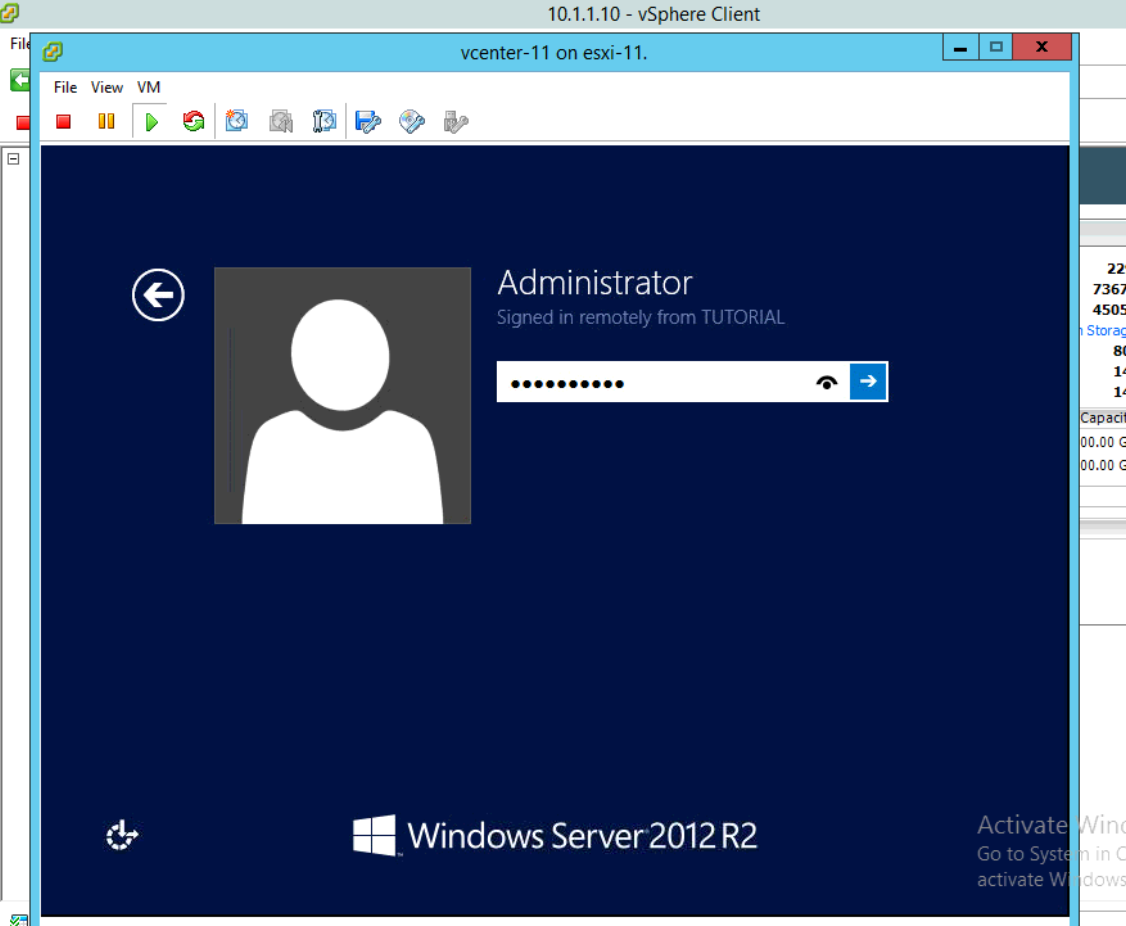
Task: Revert to the current snapshot
Action: click(x=280, y=121)
